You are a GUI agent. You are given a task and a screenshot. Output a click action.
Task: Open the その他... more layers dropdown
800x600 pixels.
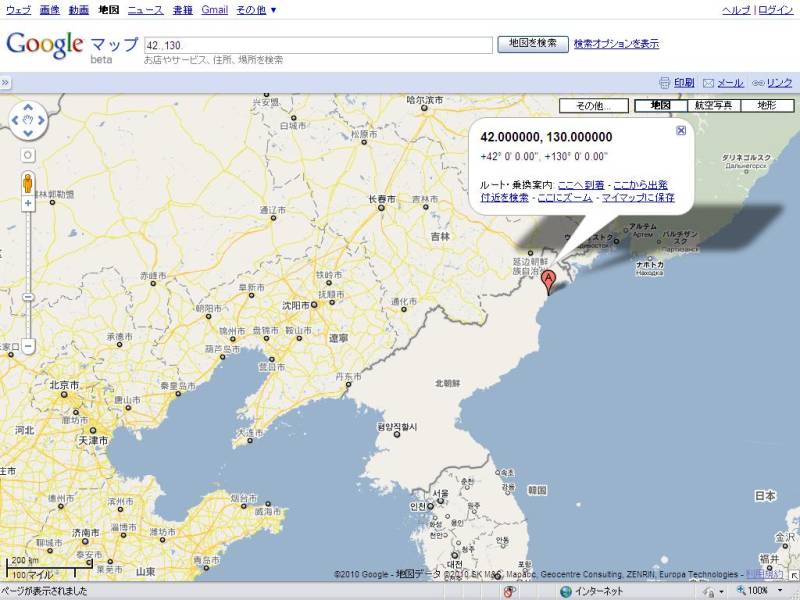[594, 105]
